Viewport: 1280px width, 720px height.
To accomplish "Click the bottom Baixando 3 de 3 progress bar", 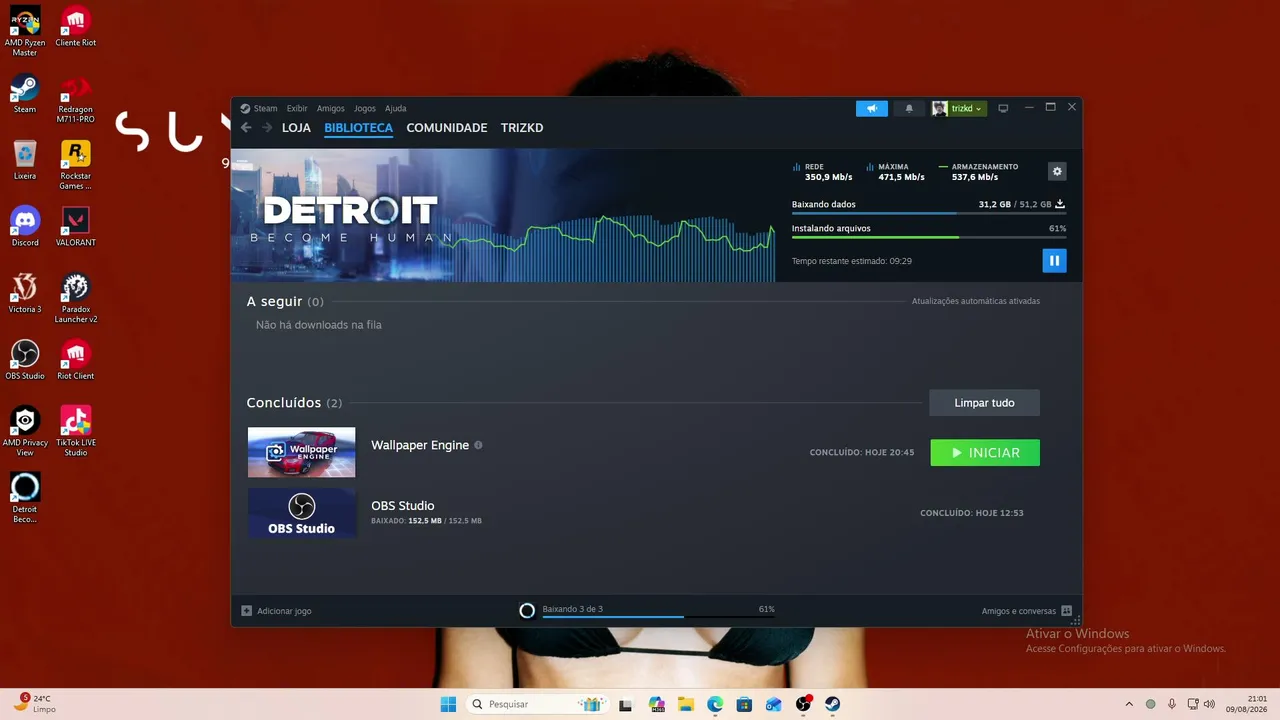I will coord(659,617).
